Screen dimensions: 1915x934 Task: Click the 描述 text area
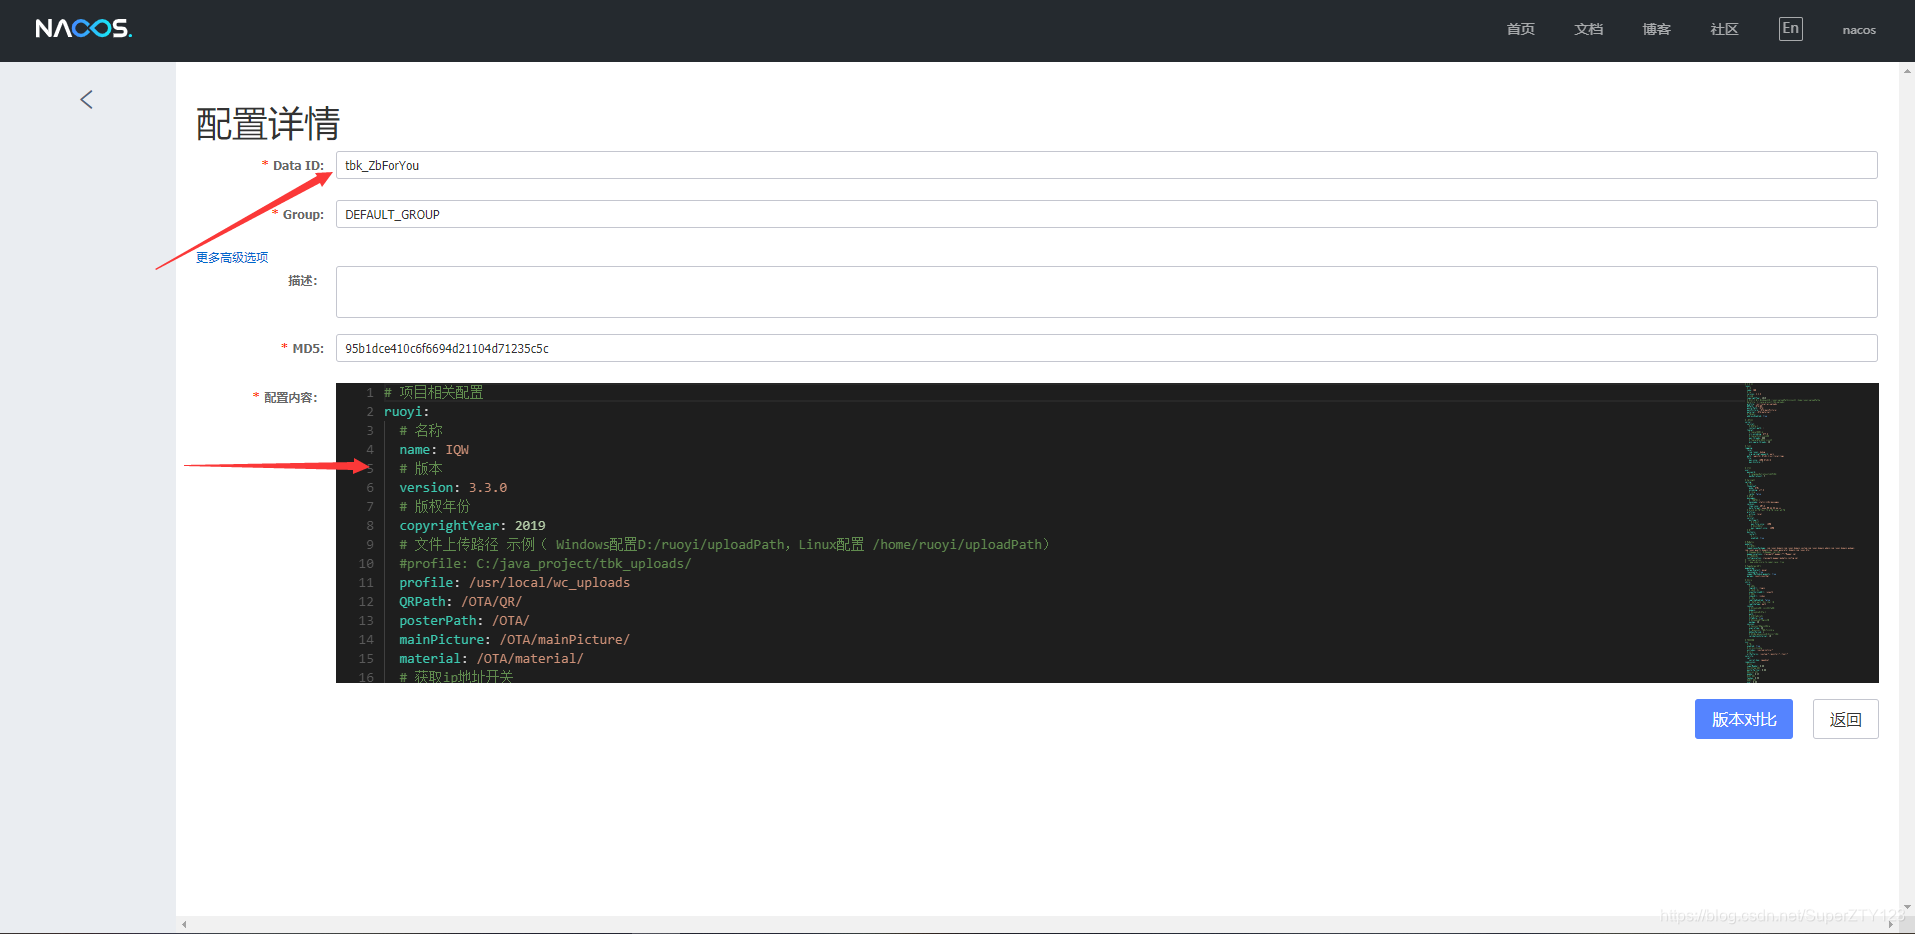pyautogui.click(x=1106, y=292)
